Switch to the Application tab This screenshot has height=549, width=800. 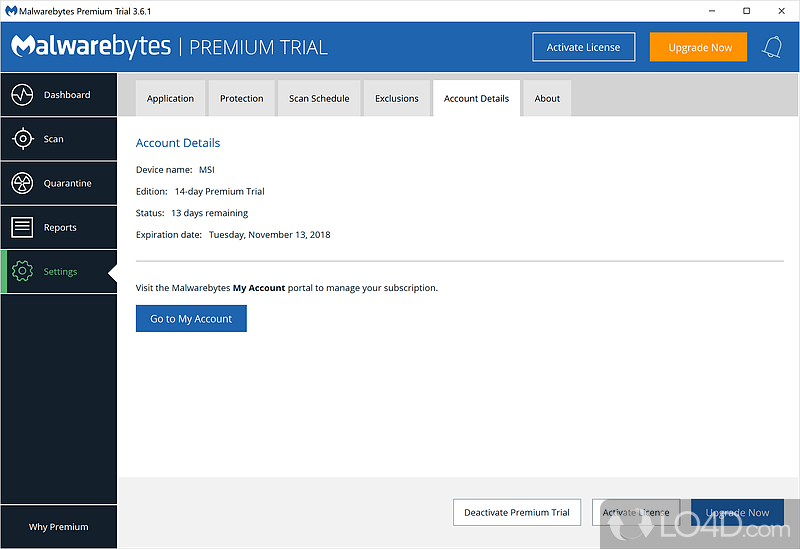(170, 98)
